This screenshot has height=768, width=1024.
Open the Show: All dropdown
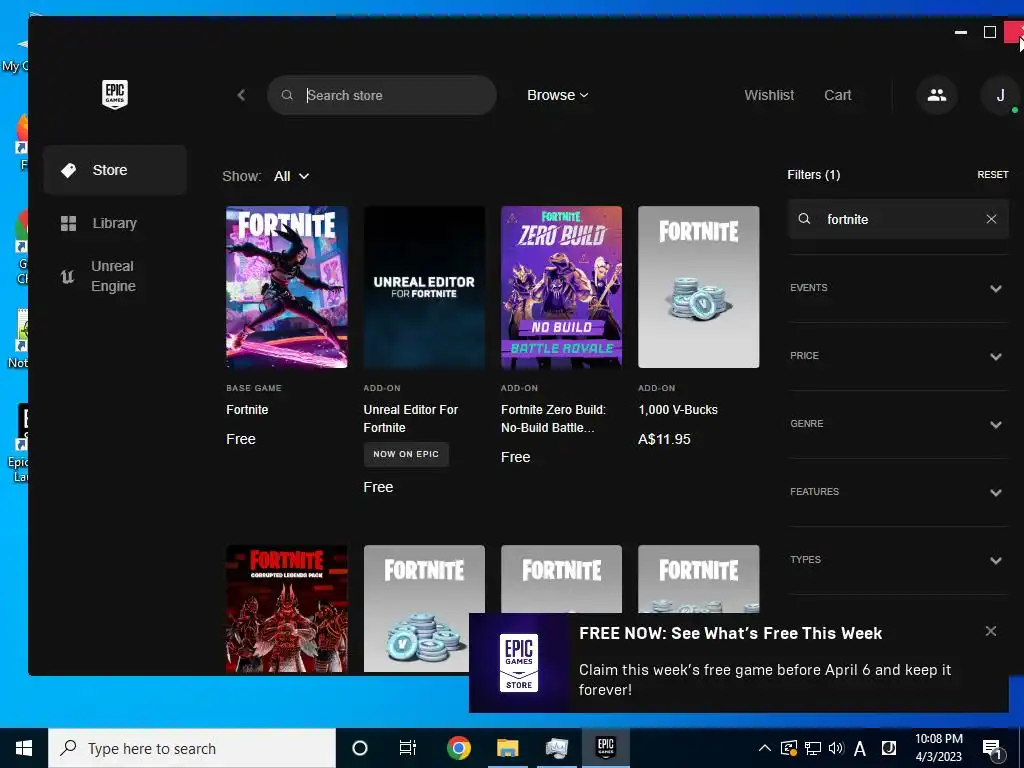click(291, 176)
